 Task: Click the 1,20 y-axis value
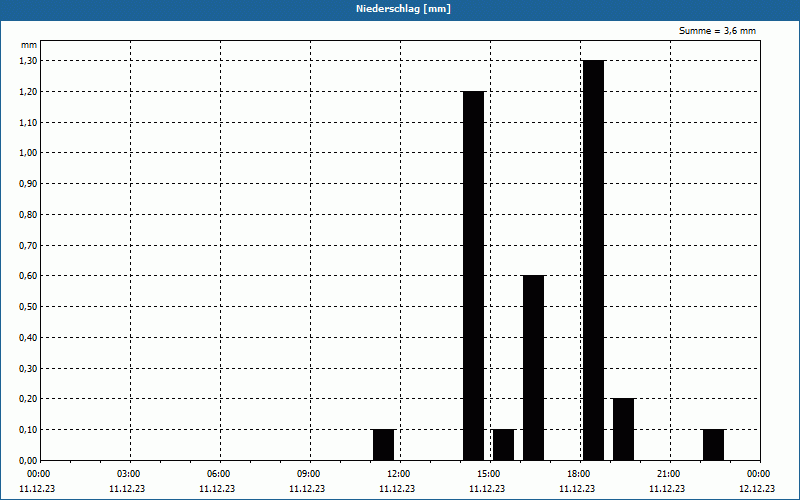pos(28,91)
